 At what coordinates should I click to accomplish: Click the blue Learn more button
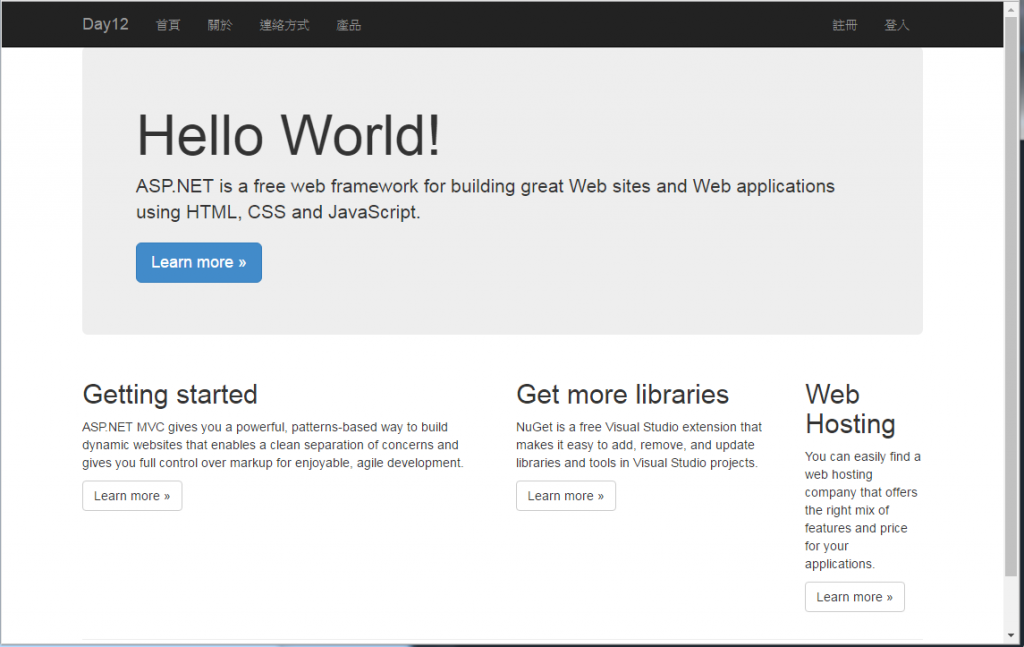tap(199, 262)
